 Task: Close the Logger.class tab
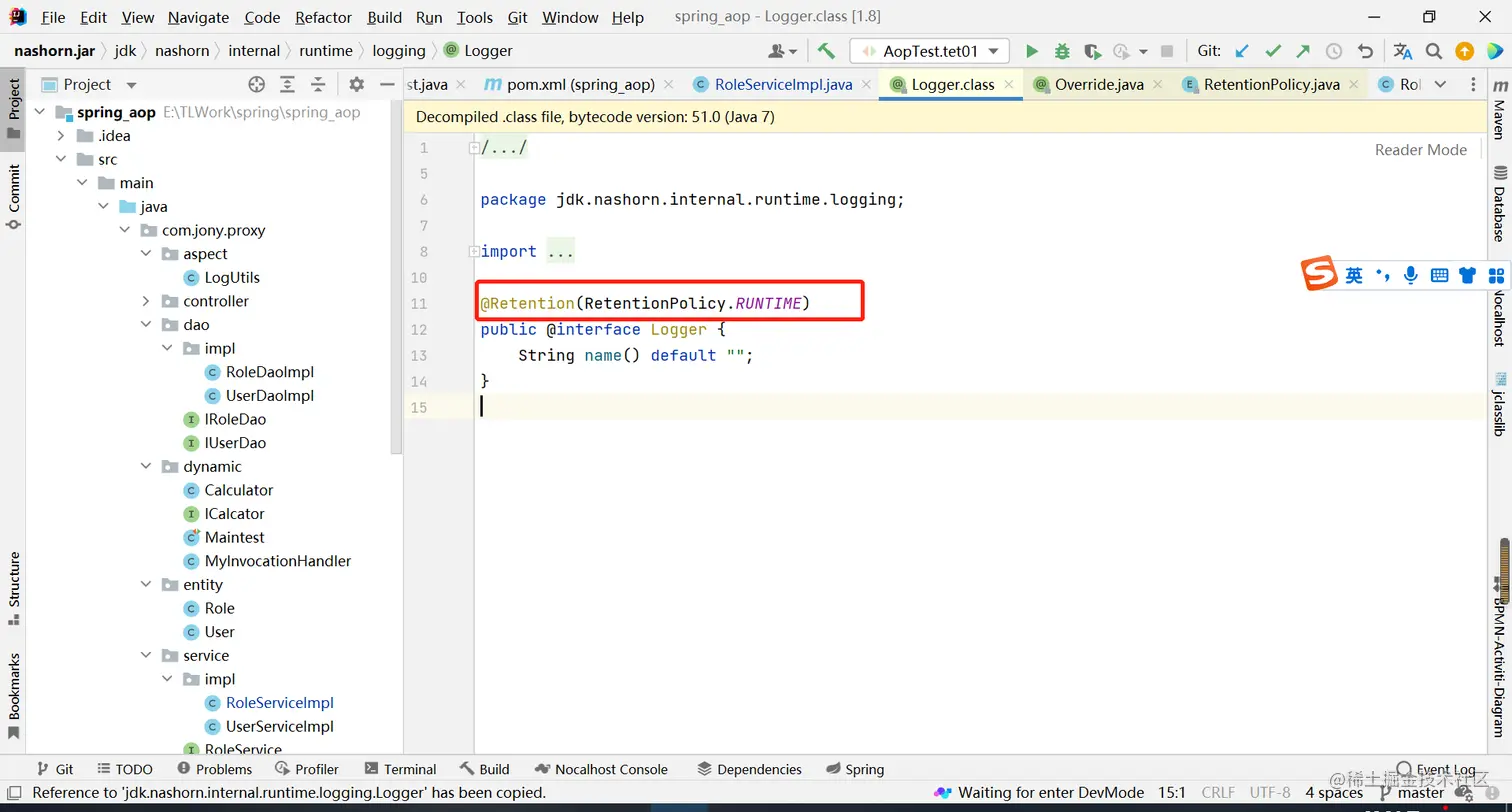[1009, 85]
